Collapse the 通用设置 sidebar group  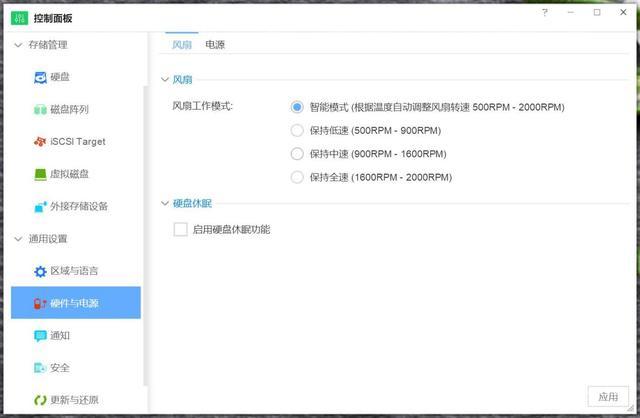[18, 239]
